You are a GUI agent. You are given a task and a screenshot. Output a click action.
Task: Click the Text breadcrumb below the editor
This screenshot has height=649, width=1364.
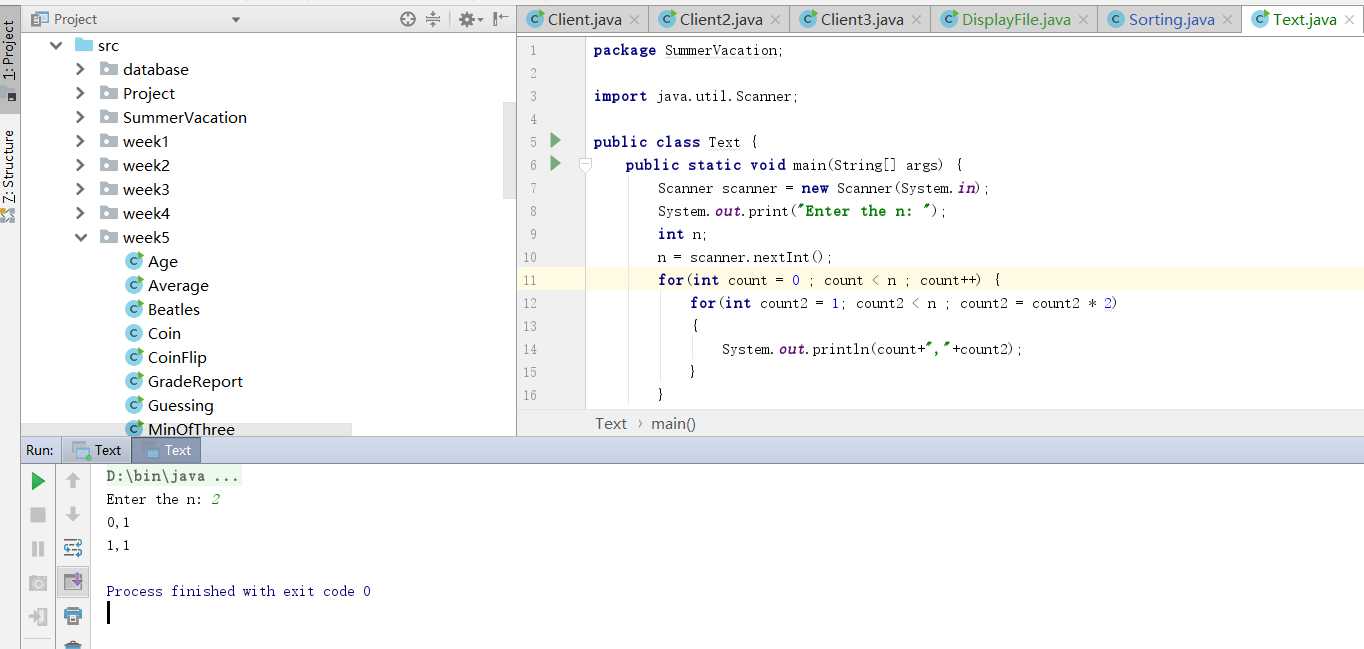tap(611, 423)
